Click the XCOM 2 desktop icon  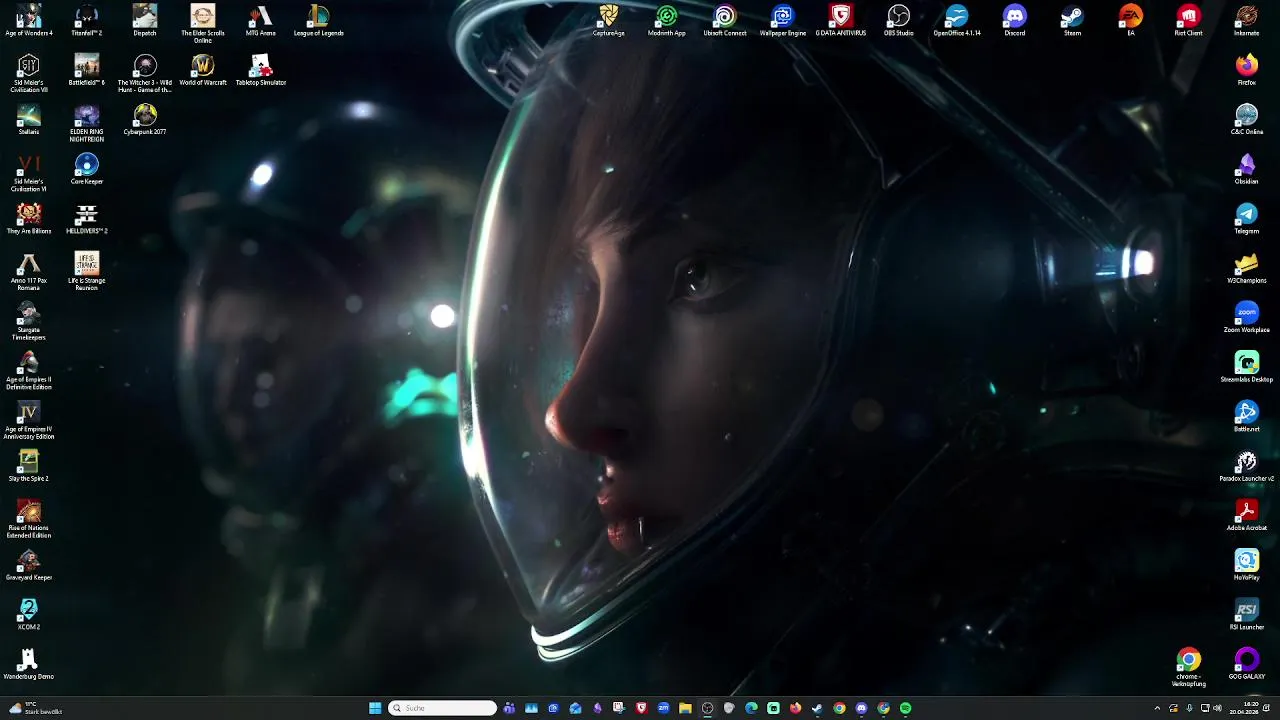click(x=29, y=614)
